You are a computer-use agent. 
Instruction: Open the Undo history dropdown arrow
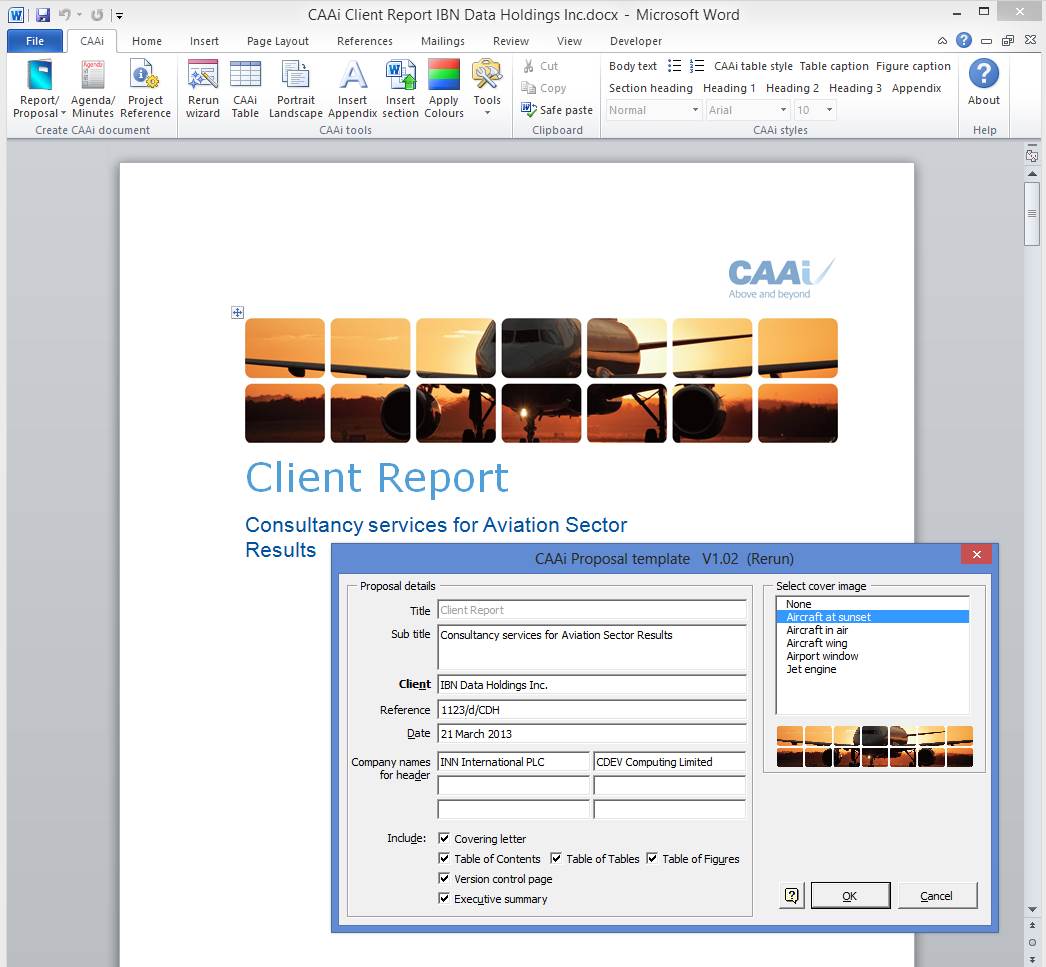tap(79, 15)
